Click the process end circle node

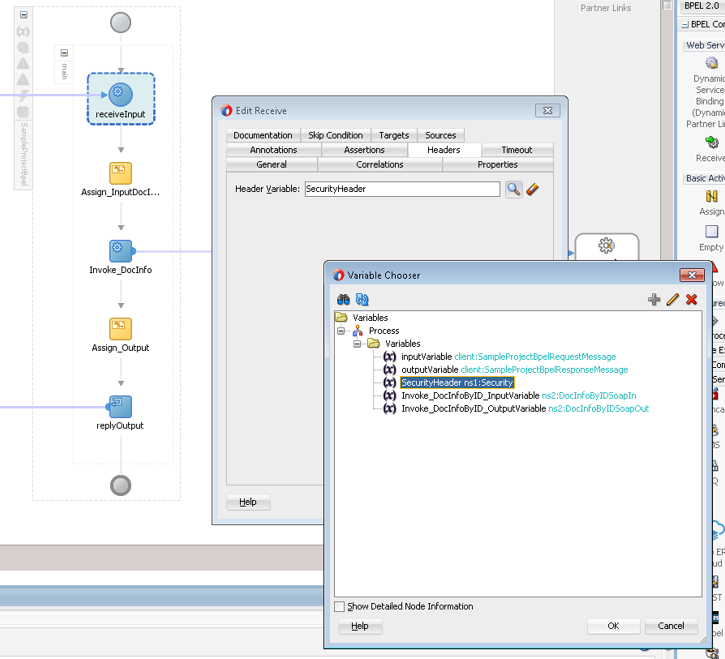[120, 485]
